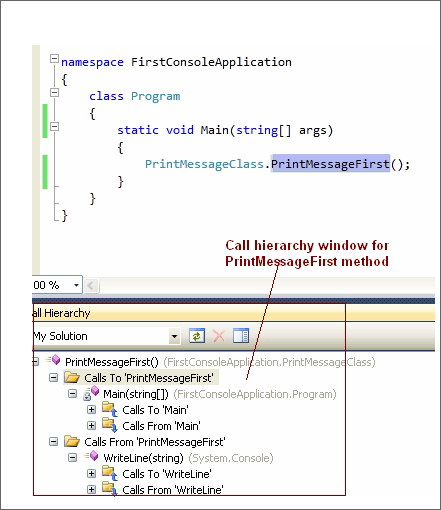Toggle the details pane layout icon
This screenshot has height=510, width=441.
(x=241, y=336)
